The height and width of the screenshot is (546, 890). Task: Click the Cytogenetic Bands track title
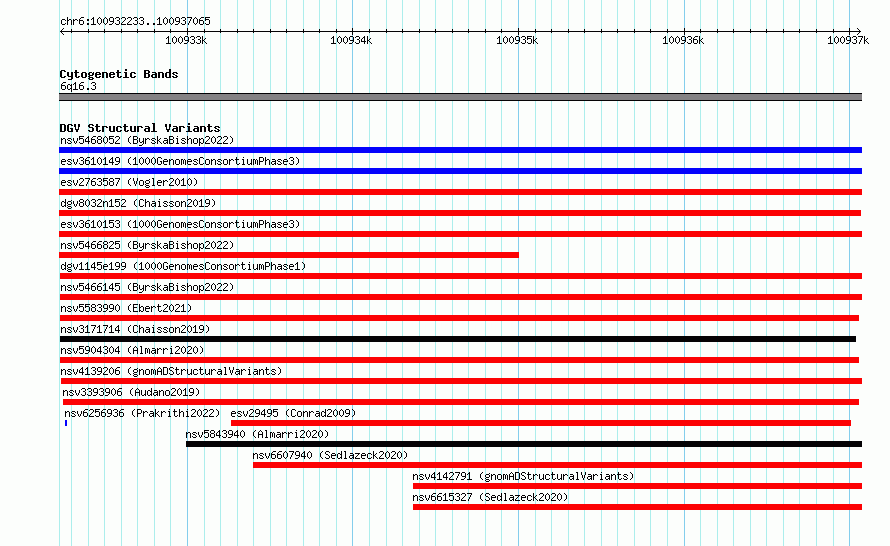click(119, 74)
